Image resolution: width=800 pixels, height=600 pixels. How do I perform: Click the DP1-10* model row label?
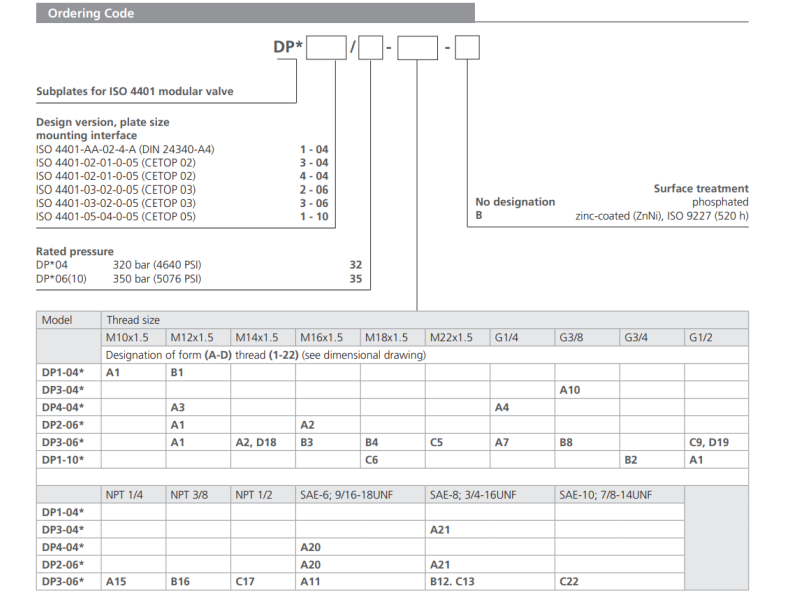pyautogui.click(x=62, y=459)
